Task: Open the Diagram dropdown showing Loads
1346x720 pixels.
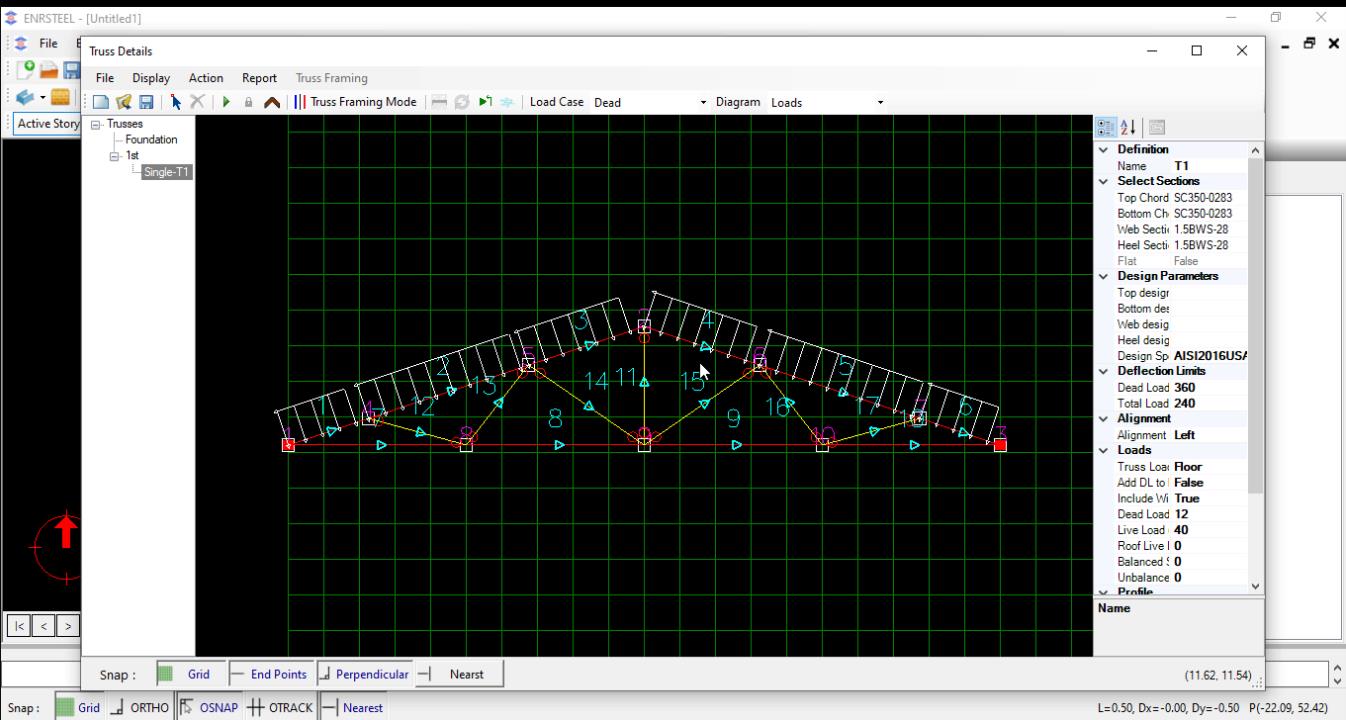Action: (x=827, y=102)
